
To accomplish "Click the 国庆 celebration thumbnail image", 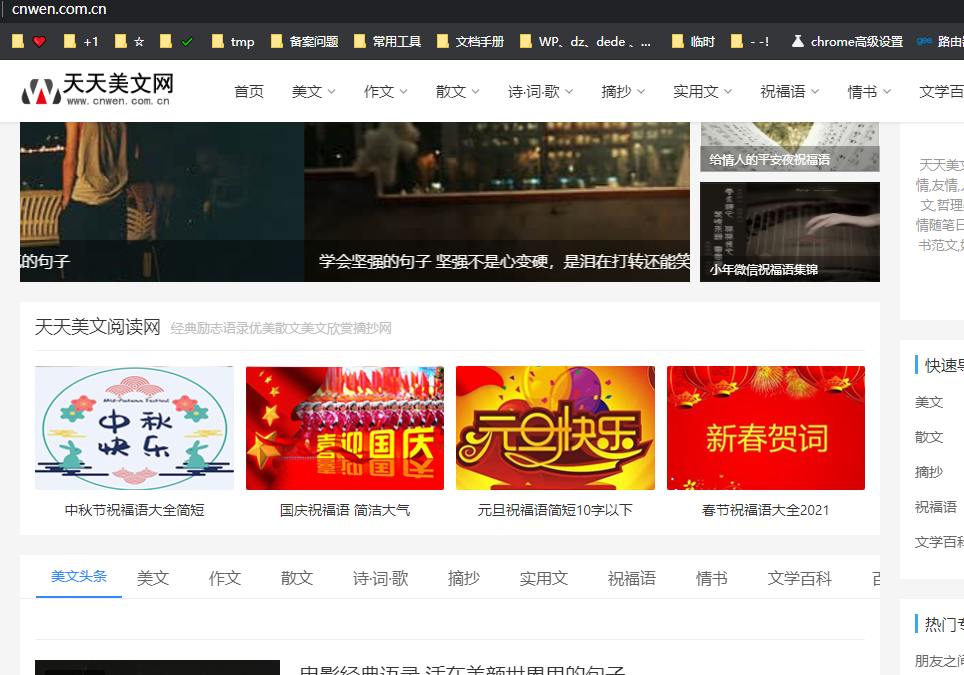I will pyautogui.click(x=345, y=428).
